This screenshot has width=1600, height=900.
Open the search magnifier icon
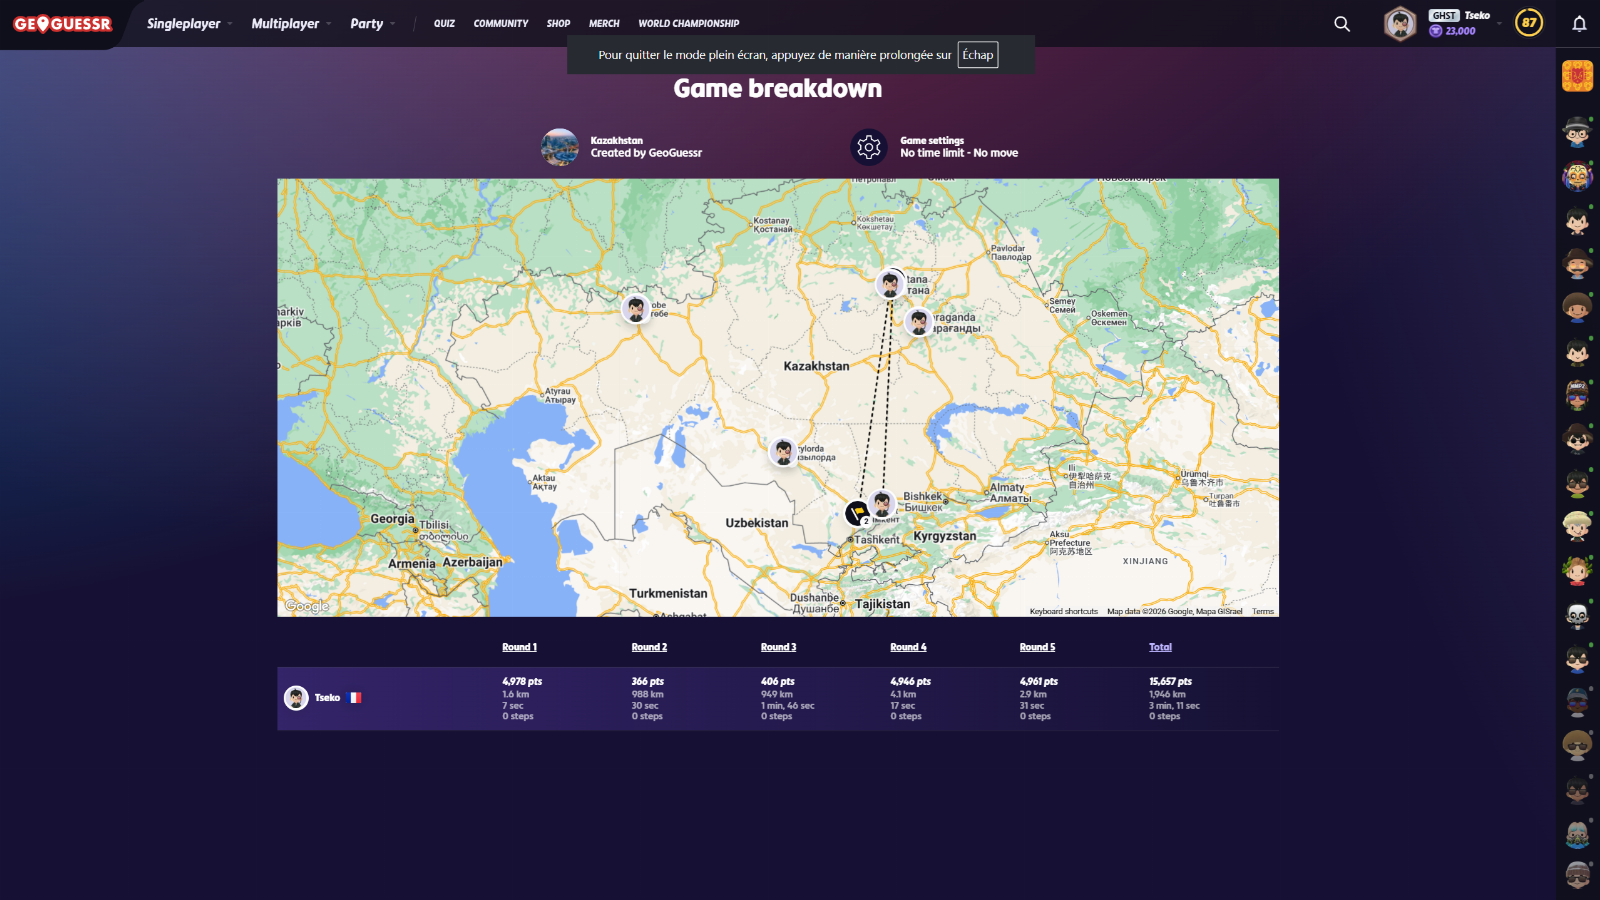(1342, 24)
